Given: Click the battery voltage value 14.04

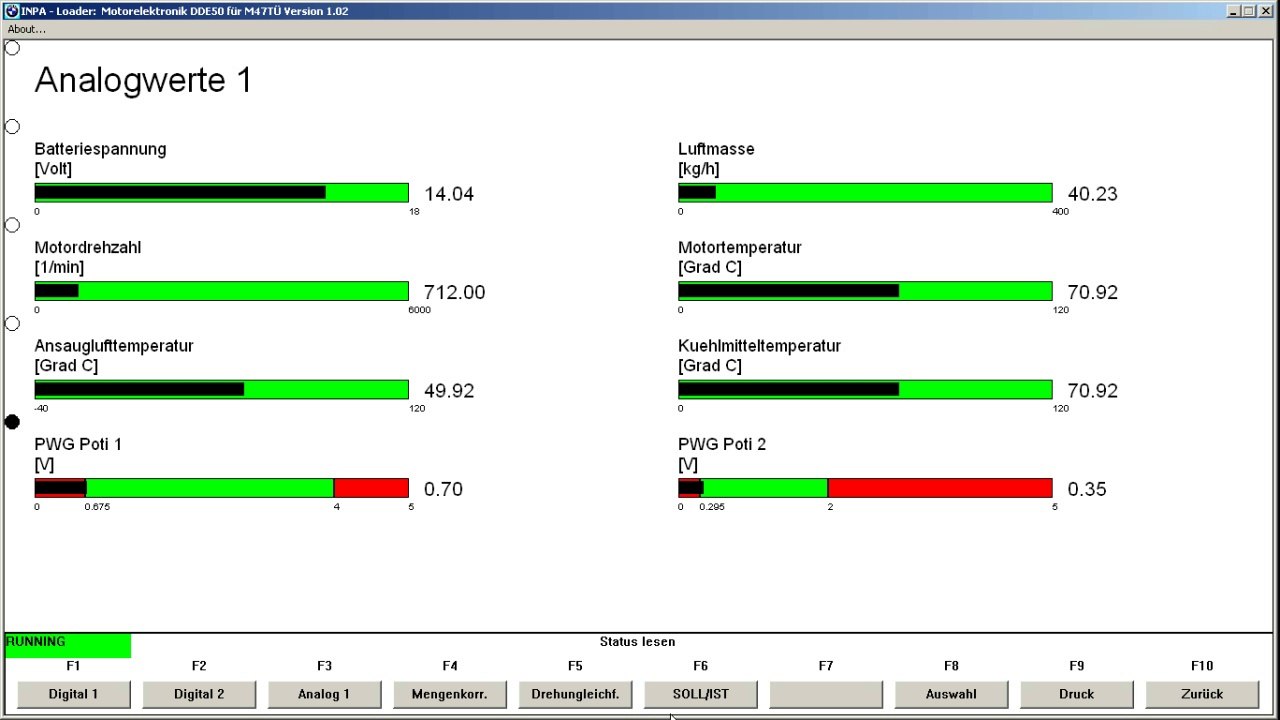Looking at the screenshot, I should (x=449, y=194).
